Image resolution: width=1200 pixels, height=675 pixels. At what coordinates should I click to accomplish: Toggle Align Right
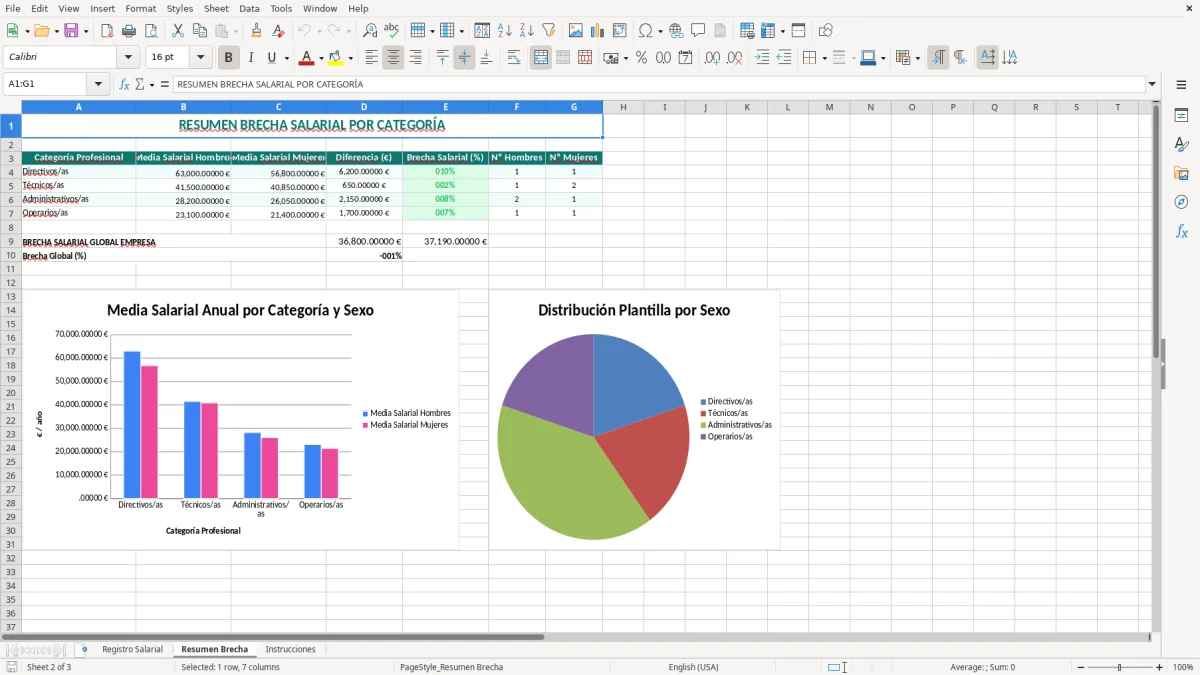(415, 58)
